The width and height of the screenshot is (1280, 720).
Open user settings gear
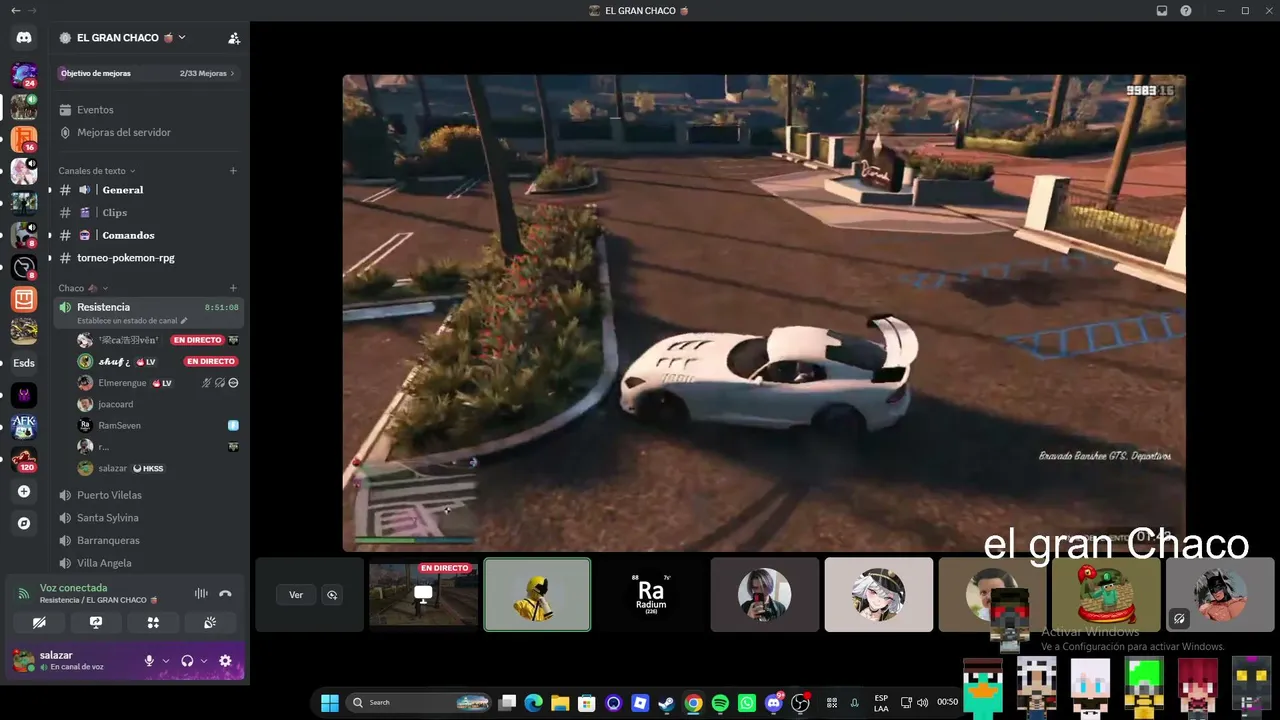(x=225, y=661)
